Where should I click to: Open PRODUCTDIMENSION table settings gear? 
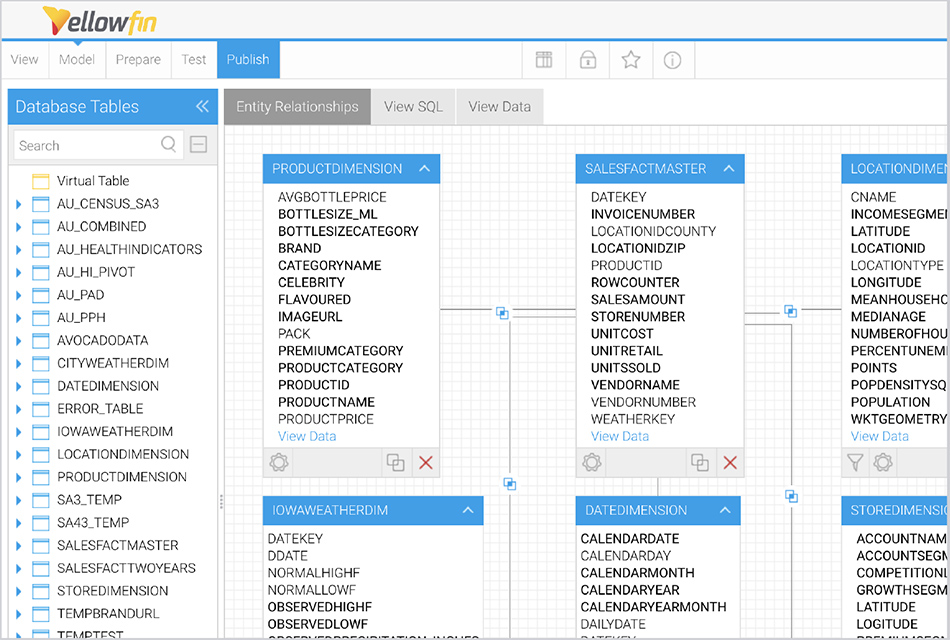click(x=279, y=462)
